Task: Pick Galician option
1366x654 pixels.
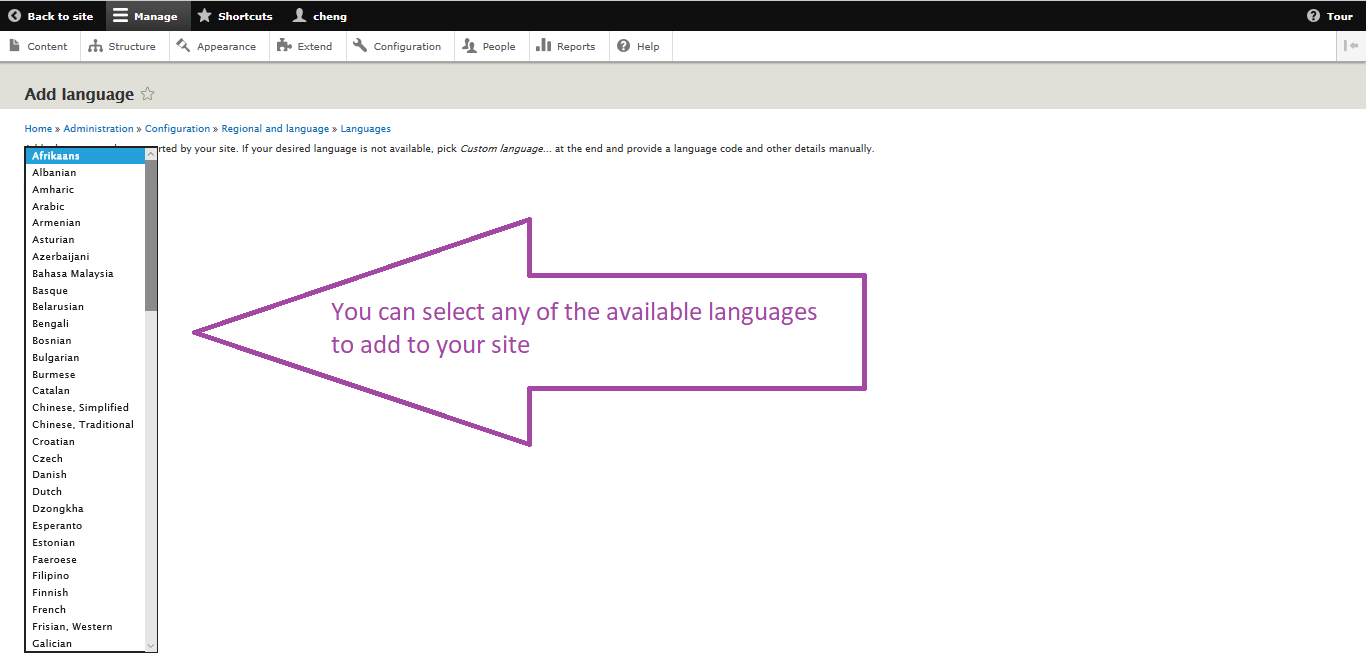Action: 85,644
